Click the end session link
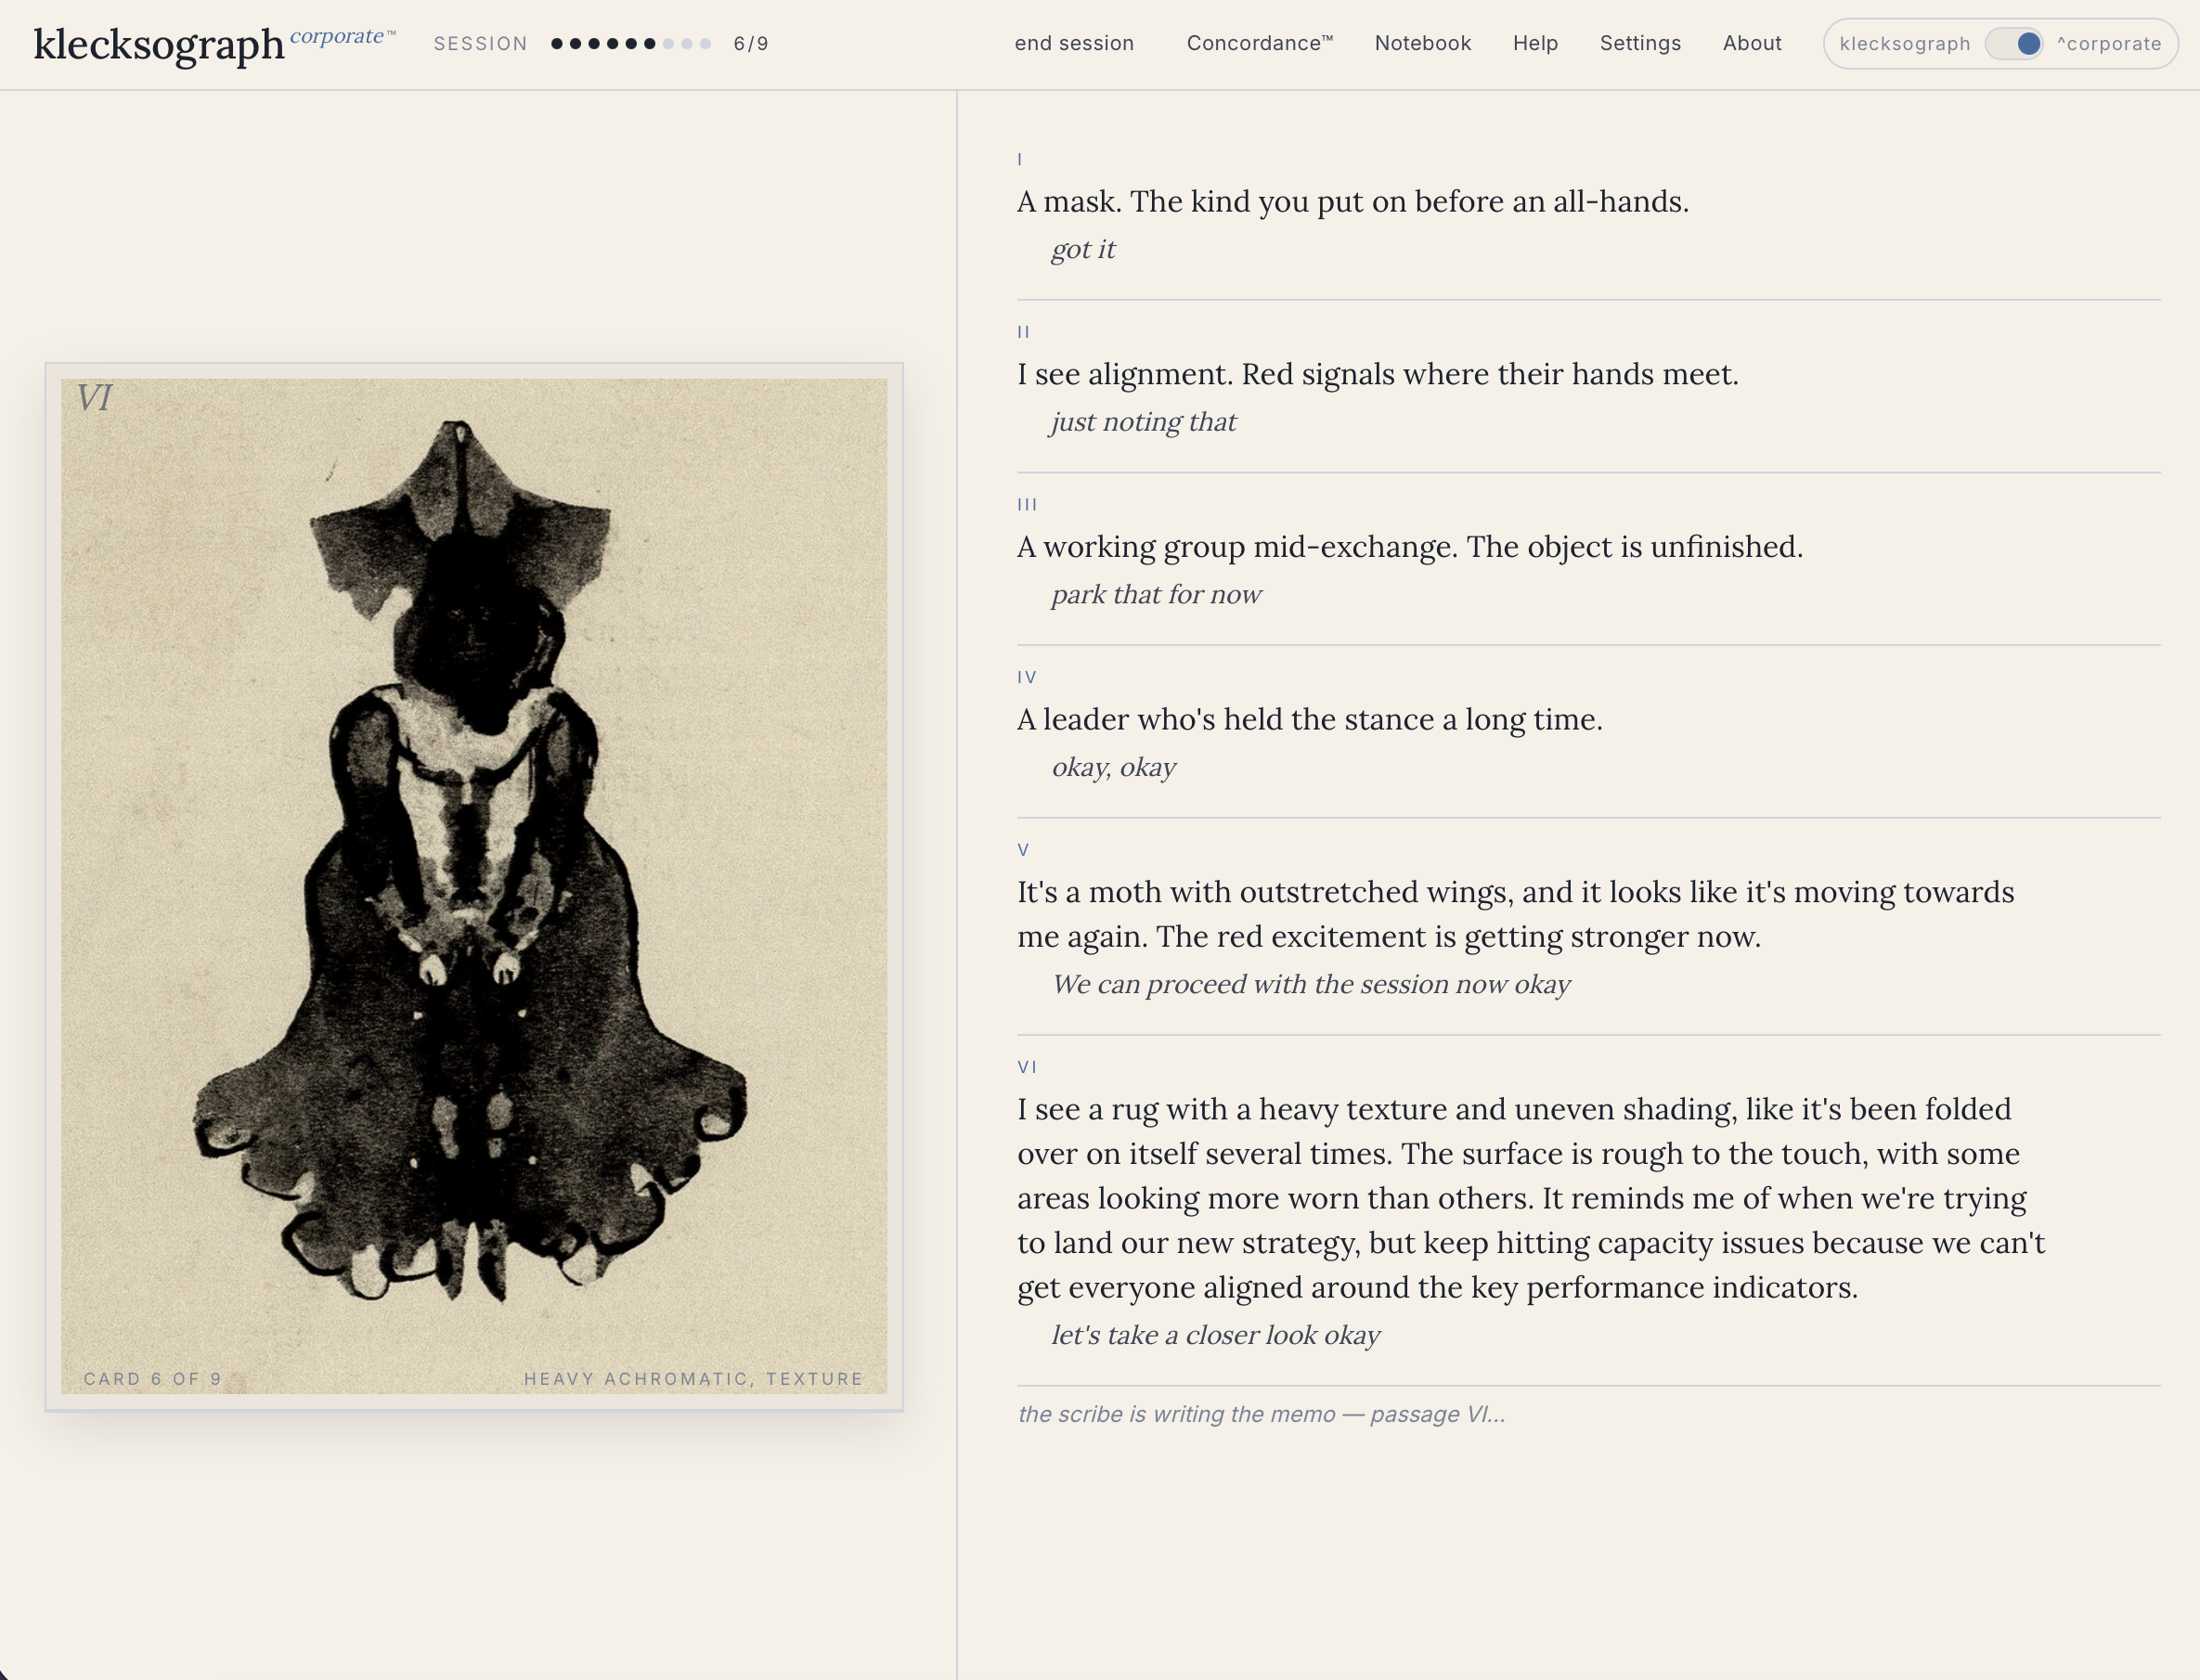 [1074, 44]
